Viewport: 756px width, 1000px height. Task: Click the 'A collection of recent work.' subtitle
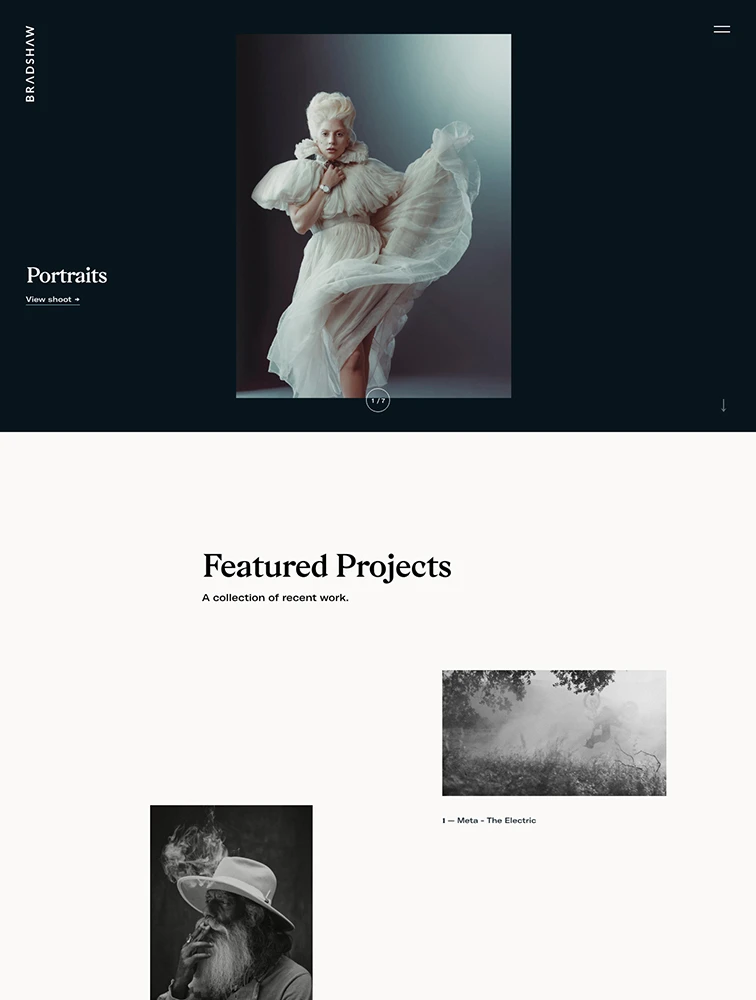point(275,598)
